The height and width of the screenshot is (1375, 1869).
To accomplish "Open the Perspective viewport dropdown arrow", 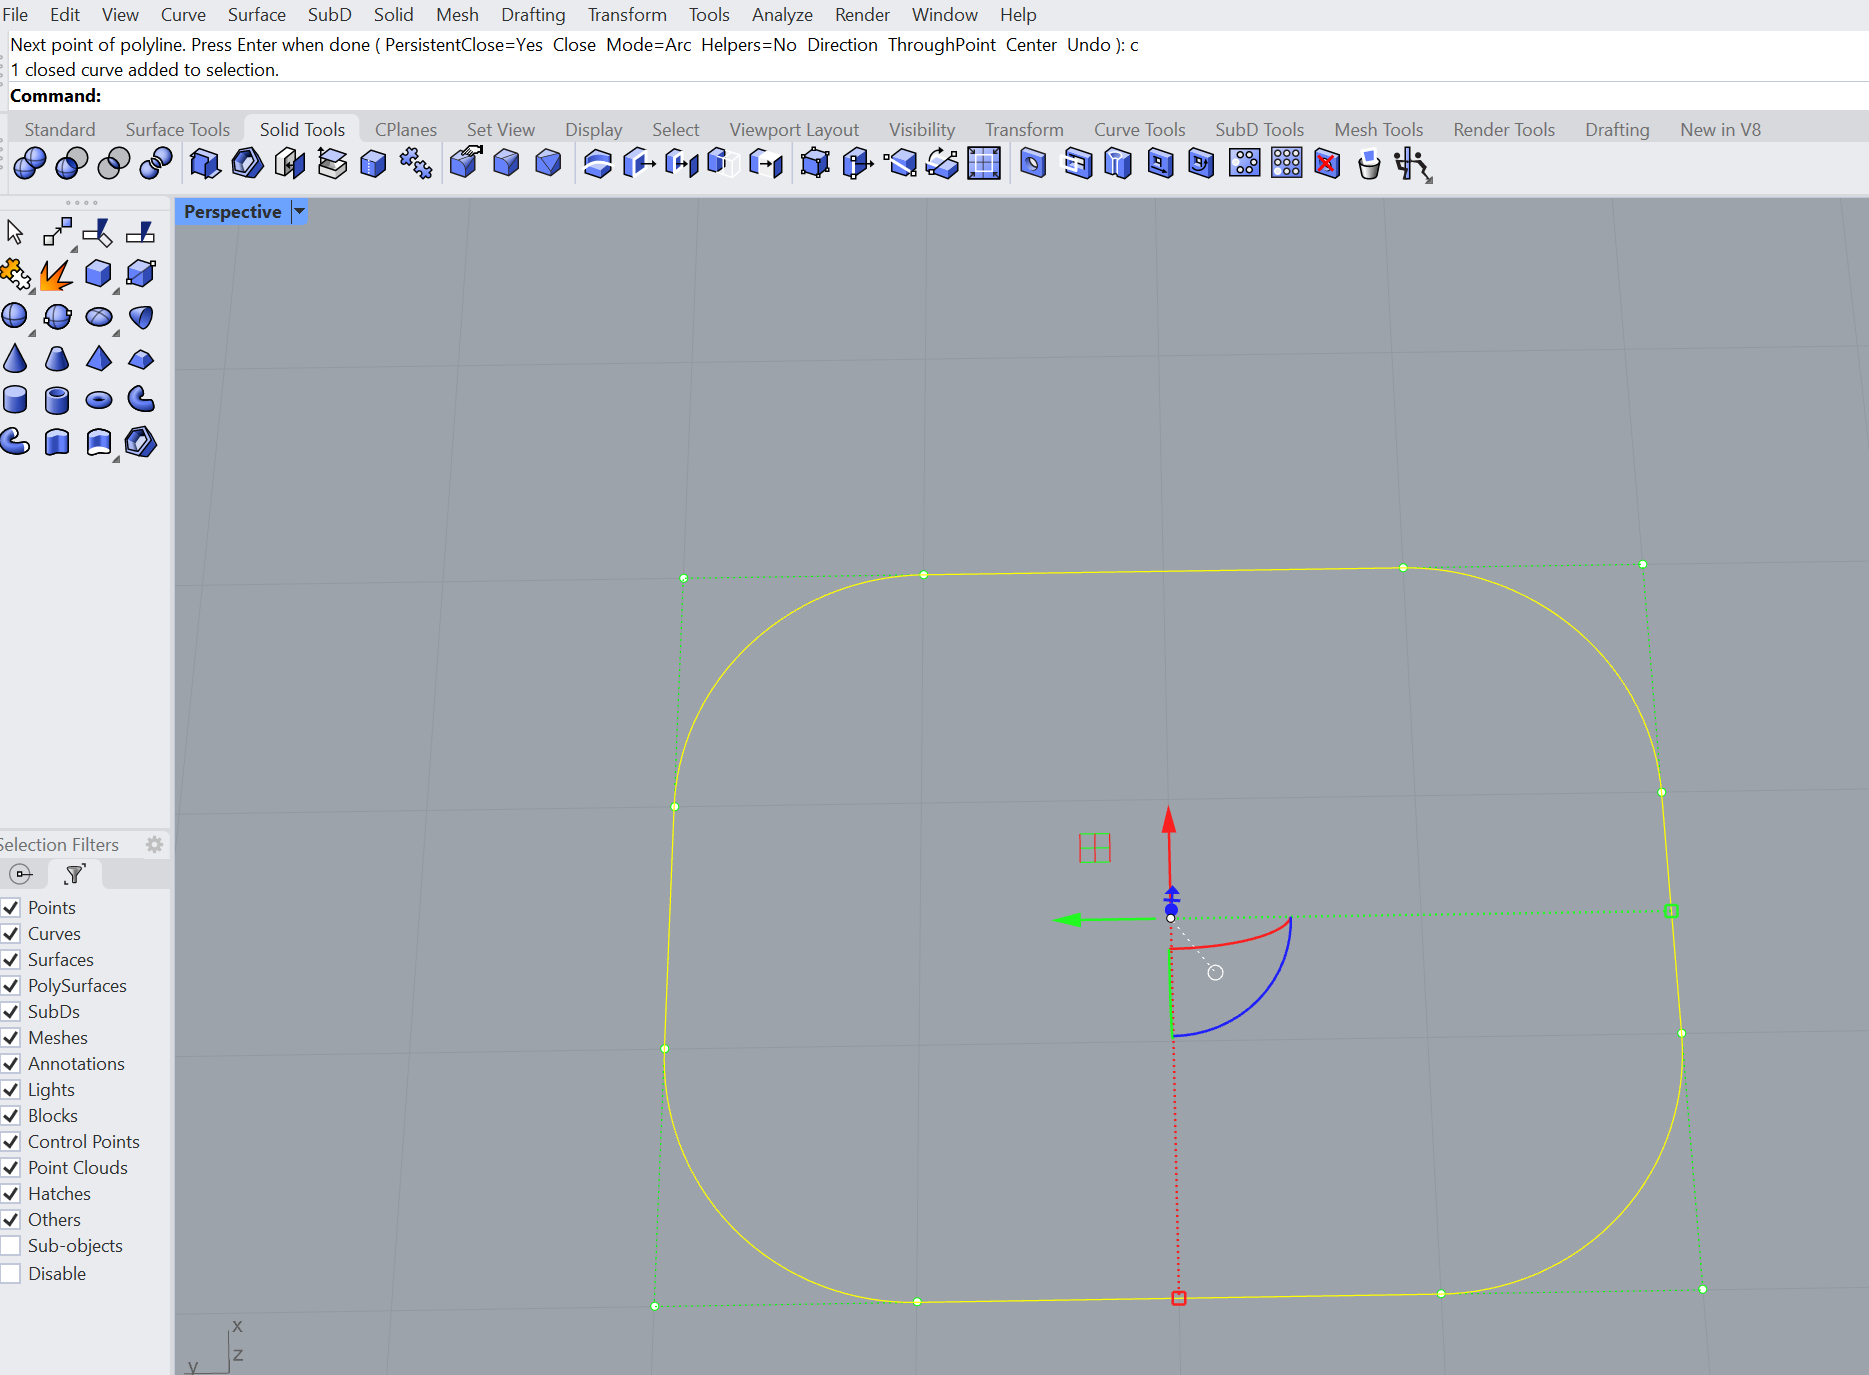I will [299, 212].
